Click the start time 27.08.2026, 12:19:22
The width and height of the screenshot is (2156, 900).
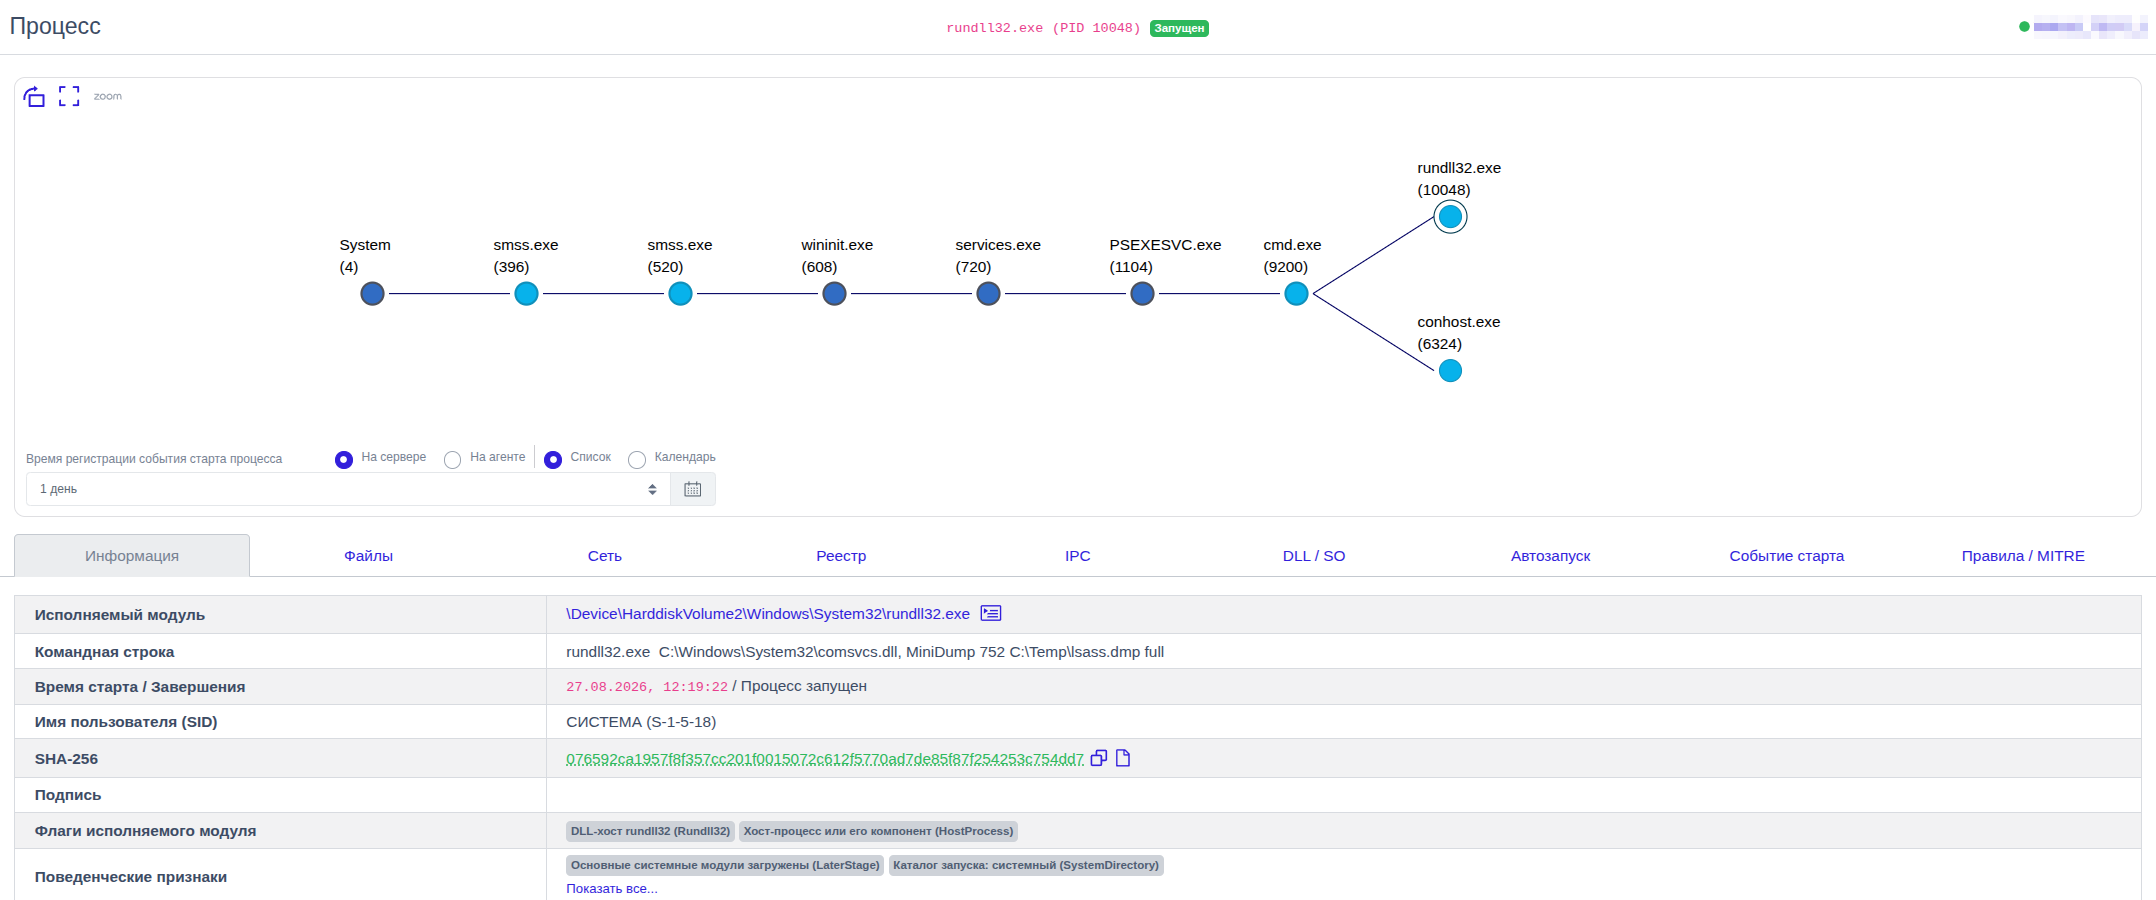[x=647, y=687]
